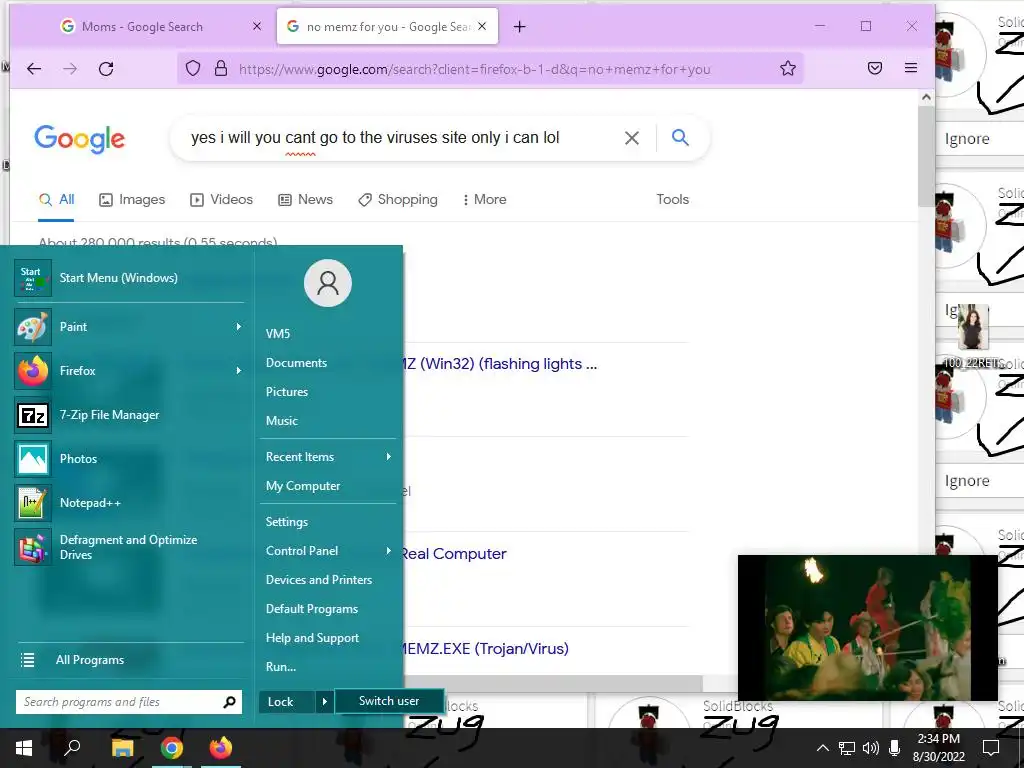The height and width of the screenshot is (768, 1024).
Task: Select the All results tab
Action: (56, 200)
